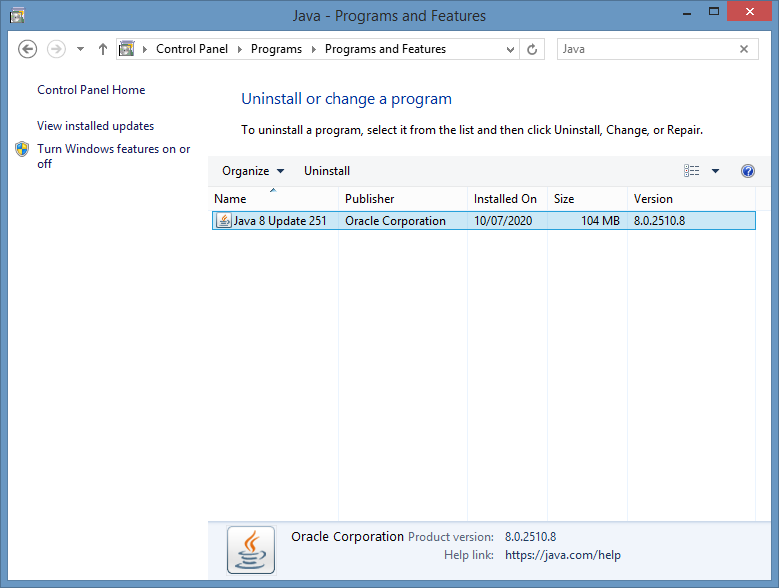Refresh the Programs and Features list
The image size is (779, 588).
click(532, 49)
